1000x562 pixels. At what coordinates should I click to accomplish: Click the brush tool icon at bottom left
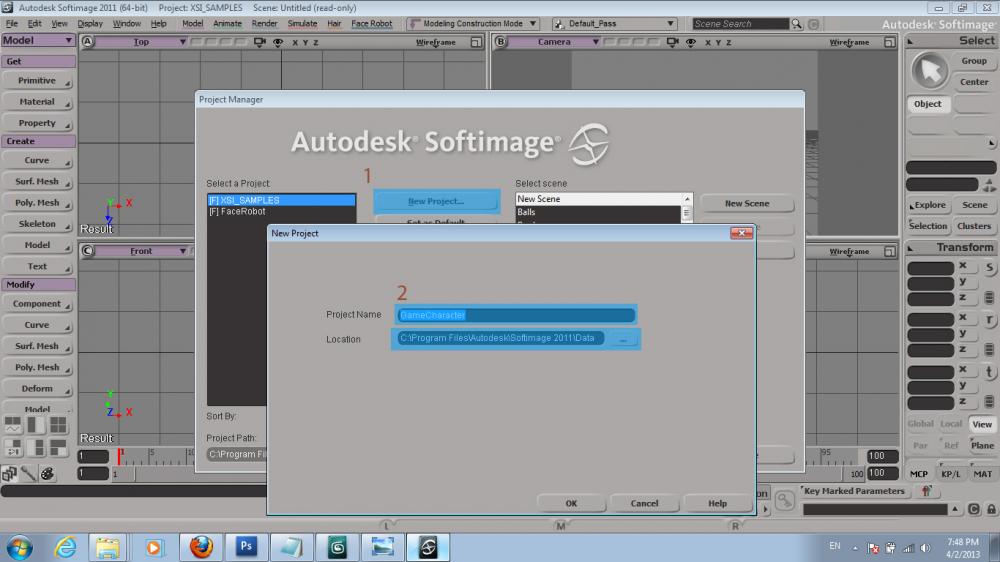coord(28,473)
